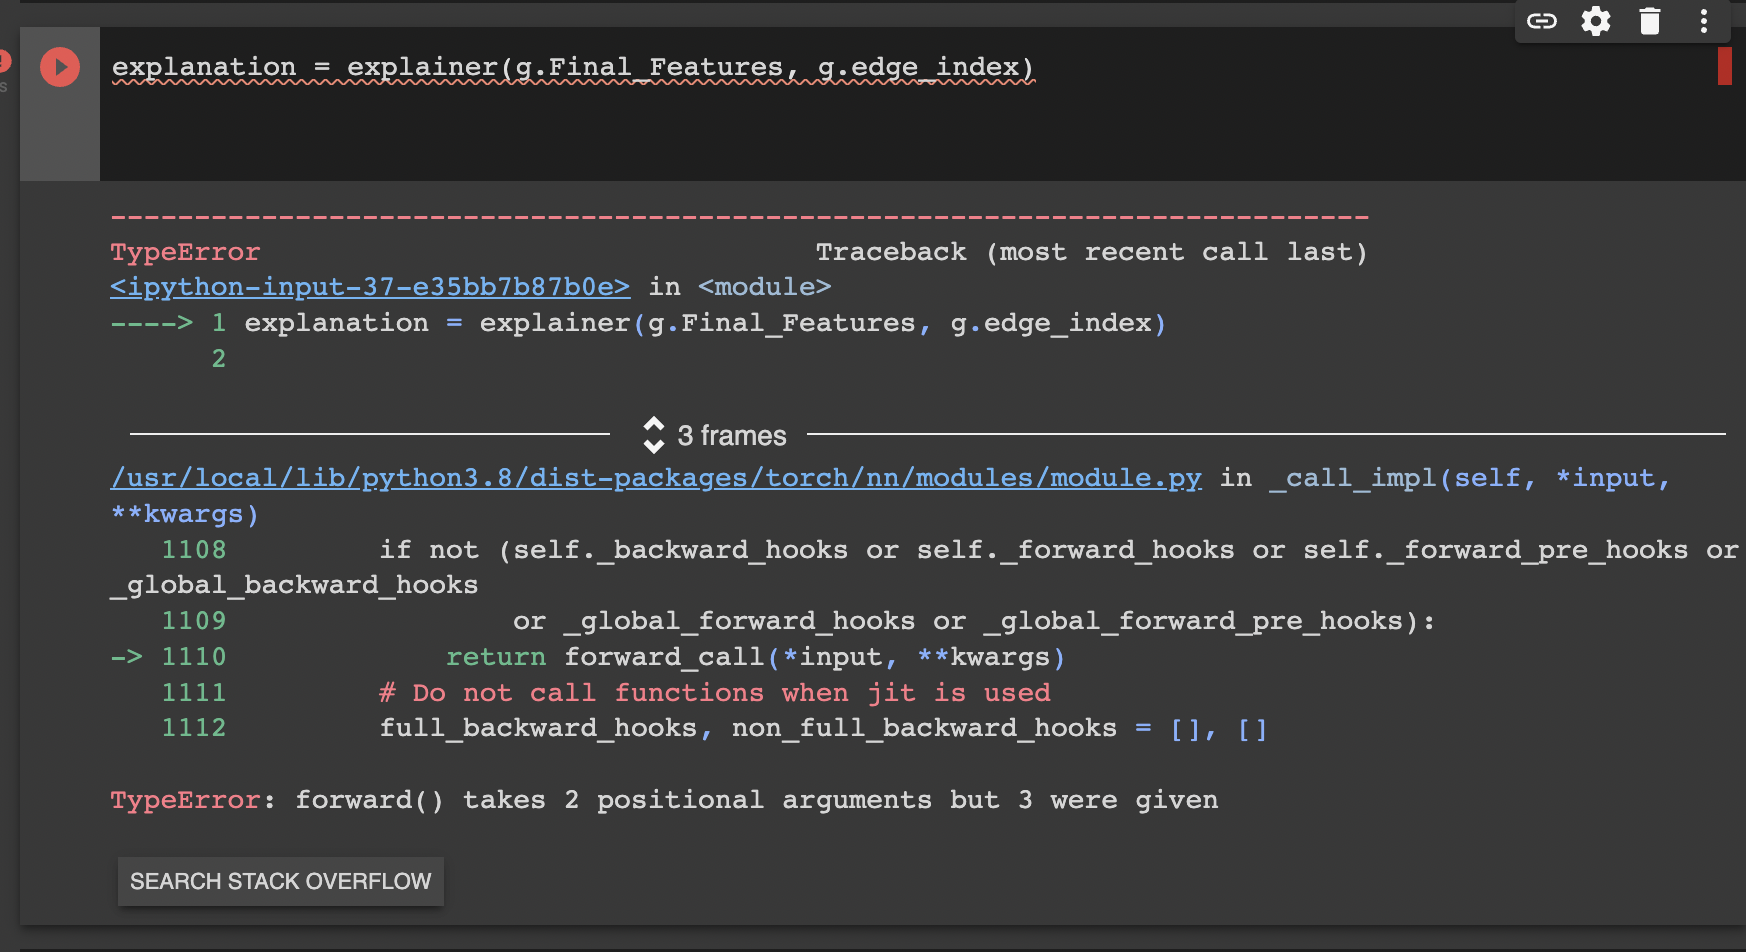Screen dimensions: 1746x952
Task: Click line 1108 'if not (self._backward_hooks' text
Action: (613, 550)
